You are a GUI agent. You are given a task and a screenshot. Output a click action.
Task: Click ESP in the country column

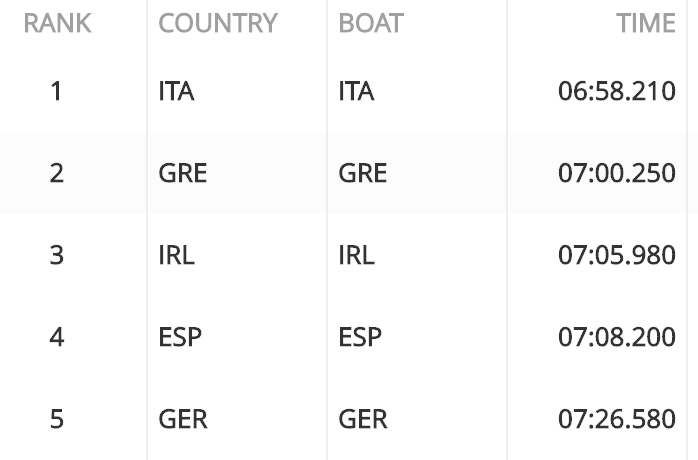coord(180,337)
